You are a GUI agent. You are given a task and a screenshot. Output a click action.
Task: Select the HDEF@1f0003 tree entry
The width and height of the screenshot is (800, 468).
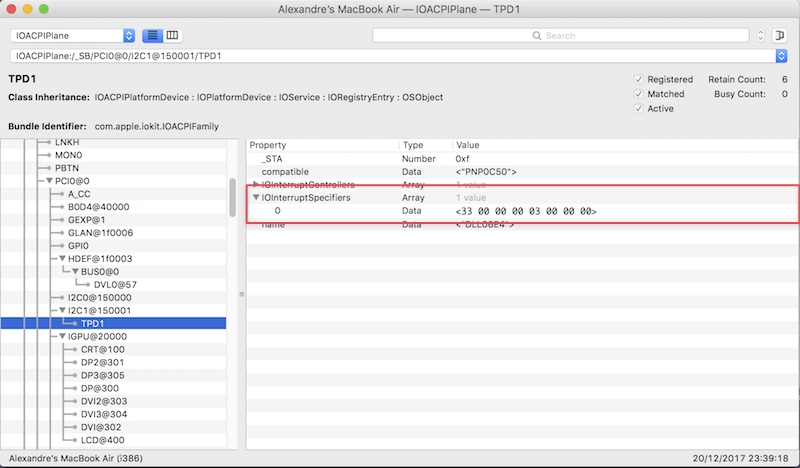coord(98,258)
